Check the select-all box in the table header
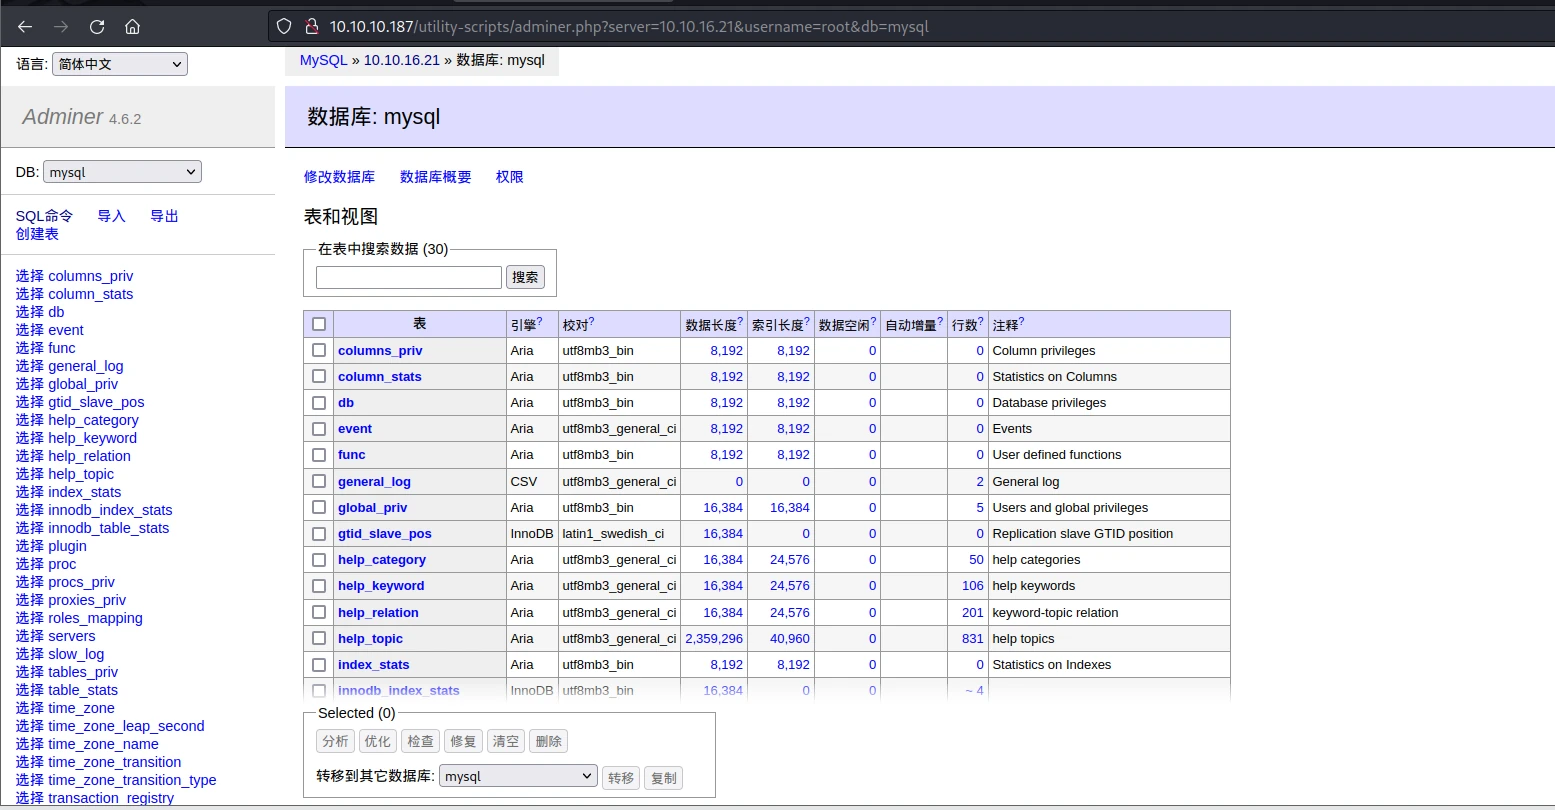 click(319, 324)
